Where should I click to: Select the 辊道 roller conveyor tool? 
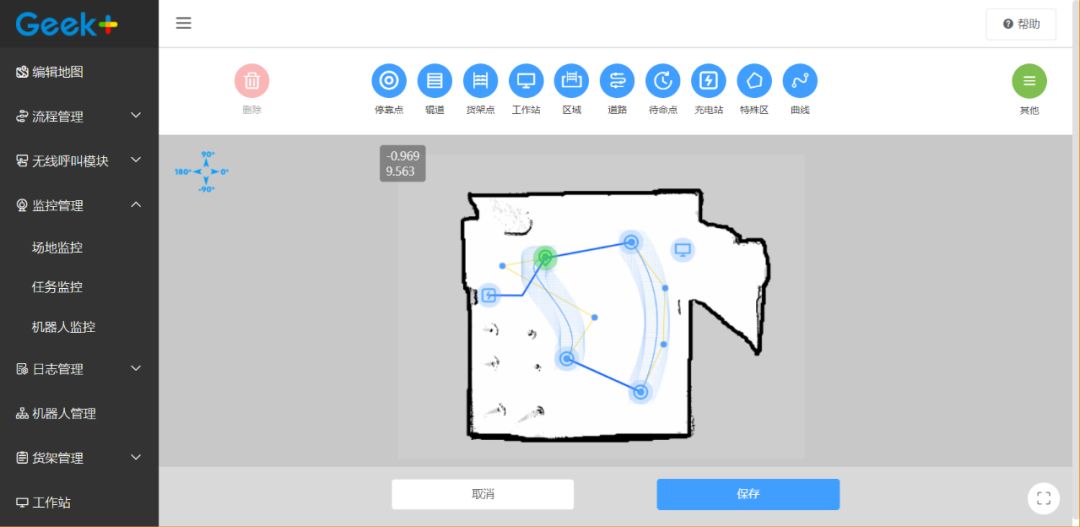pyautogui.click(x=435, y=81)
